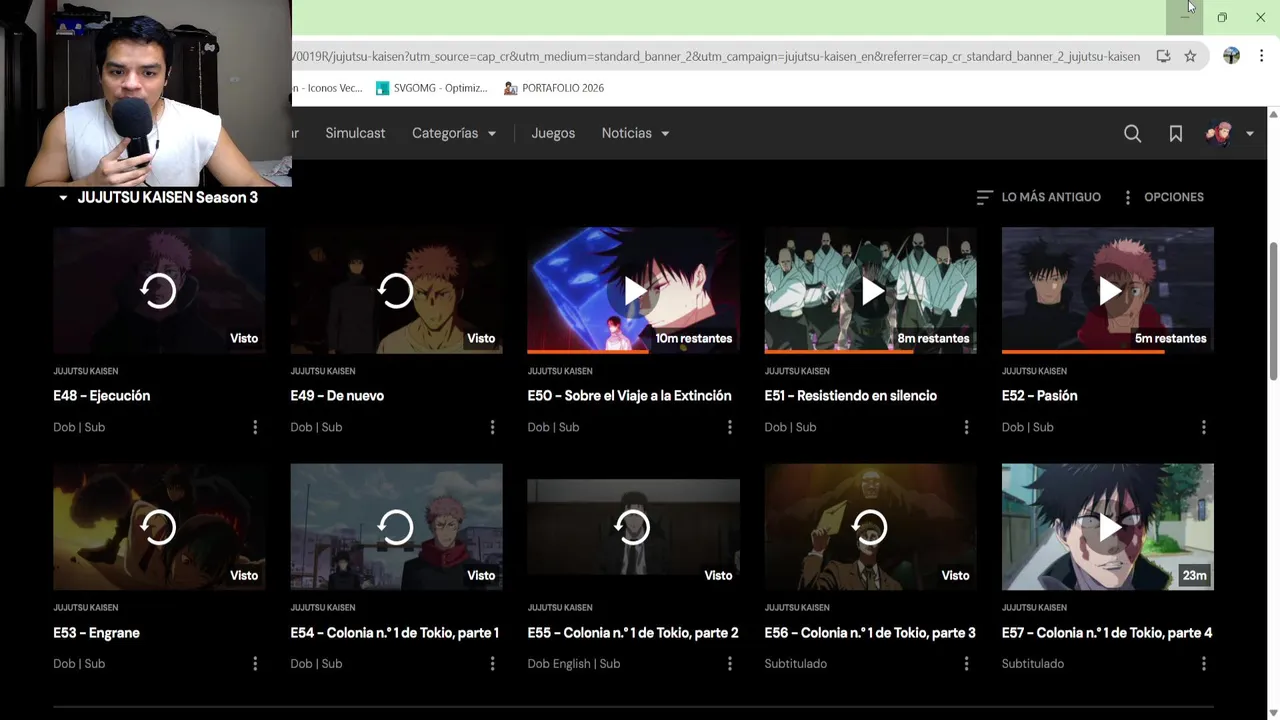The image size is (1280, 720).
Task: Replay episode E53 – Engrane
Action: [158, 527]
